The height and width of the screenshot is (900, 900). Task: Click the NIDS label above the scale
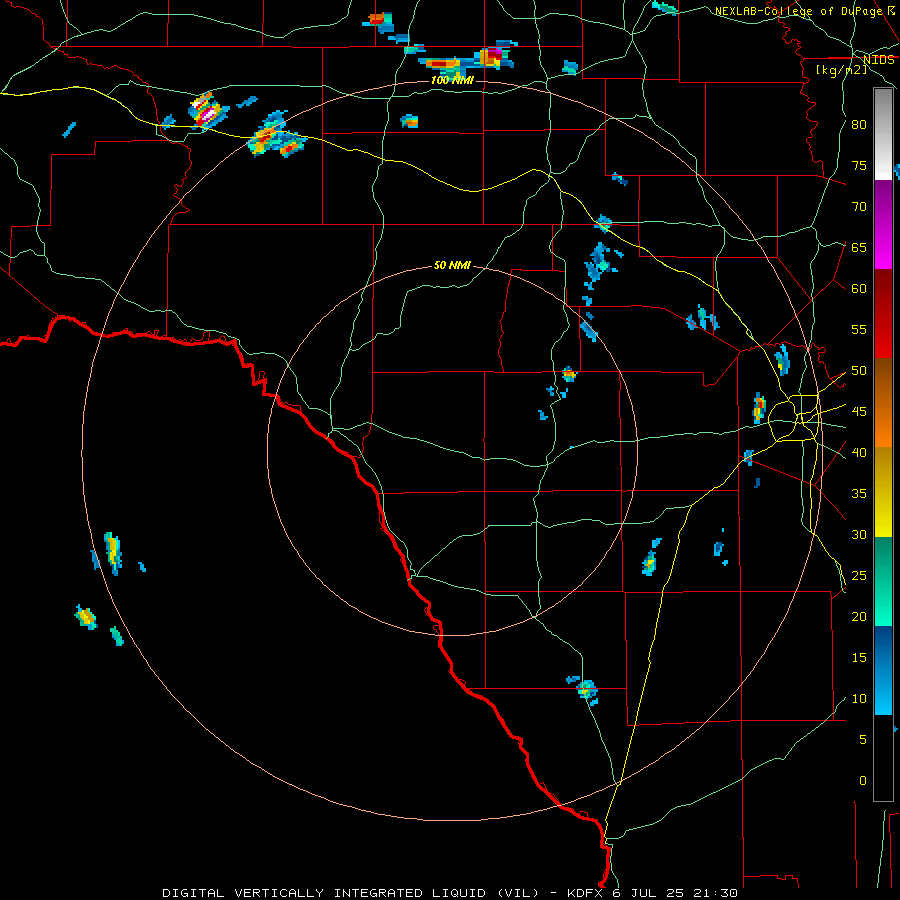[x=879, y=60]
